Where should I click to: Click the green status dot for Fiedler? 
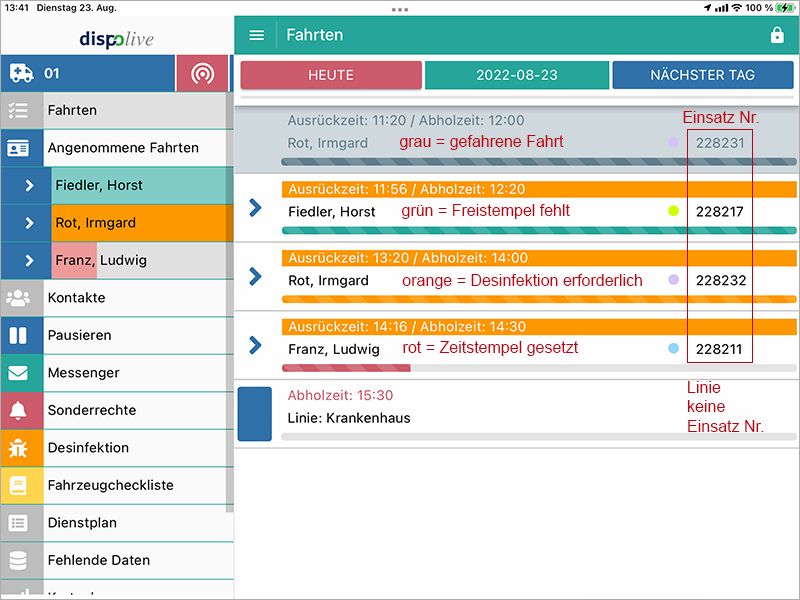(673, 211)
